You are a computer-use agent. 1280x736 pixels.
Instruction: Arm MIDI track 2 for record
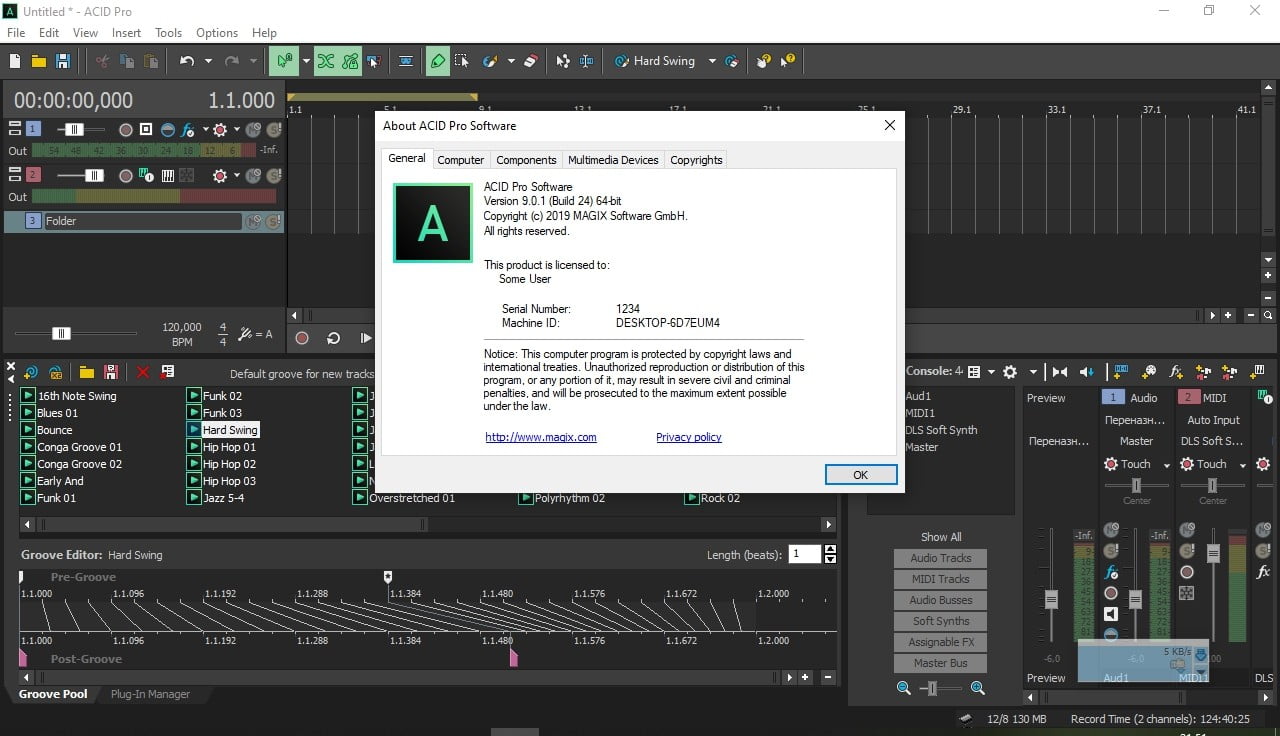pos(126,176)
